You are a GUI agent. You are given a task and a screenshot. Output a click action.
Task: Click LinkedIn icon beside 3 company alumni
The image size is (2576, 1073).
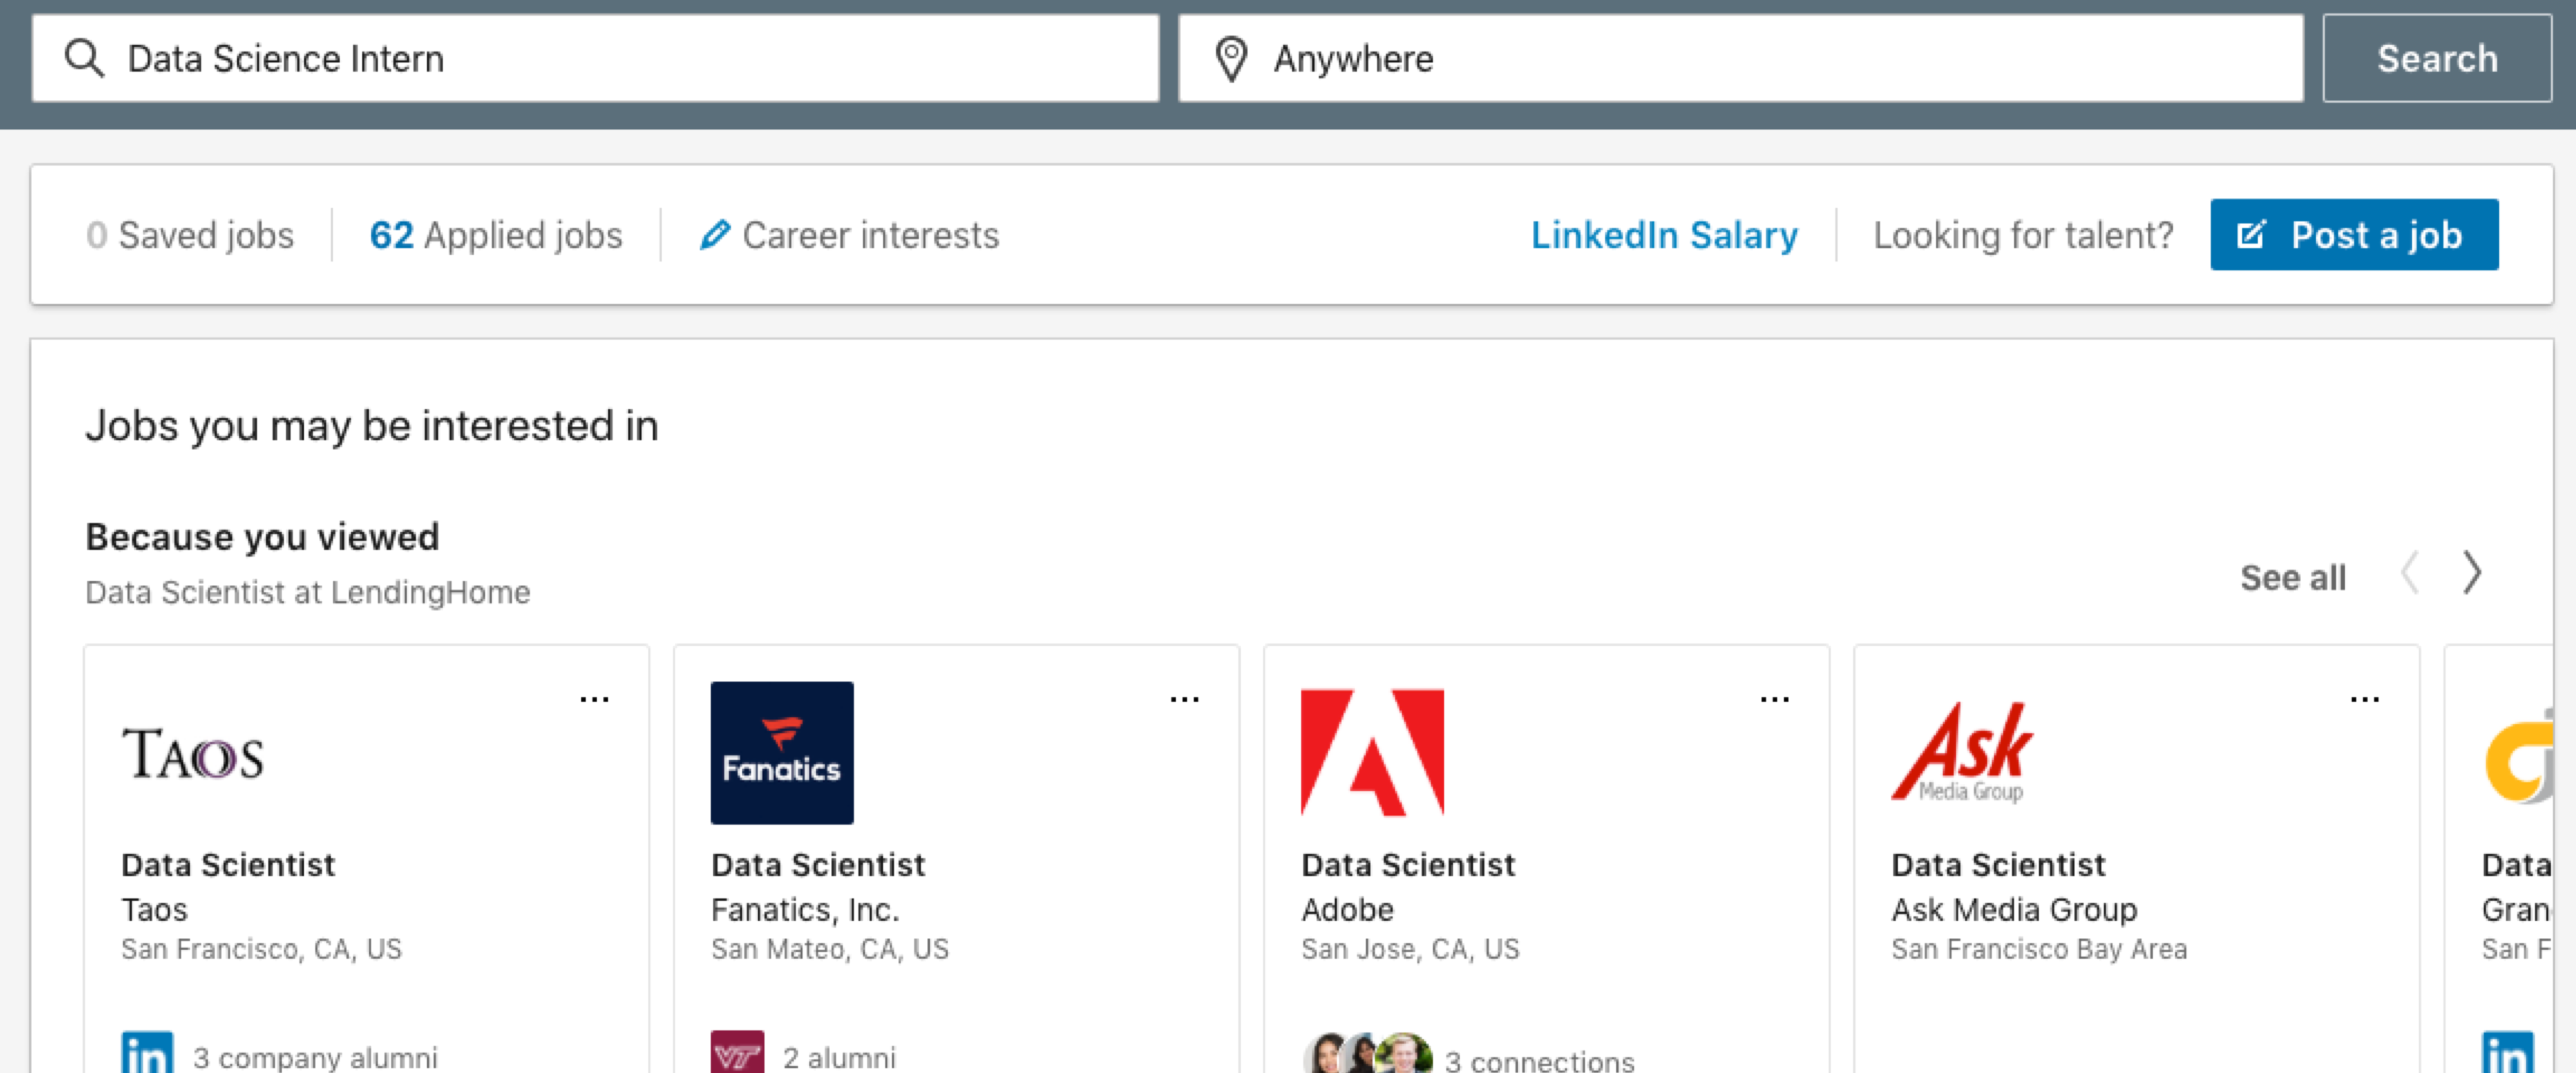[147, 1054]
